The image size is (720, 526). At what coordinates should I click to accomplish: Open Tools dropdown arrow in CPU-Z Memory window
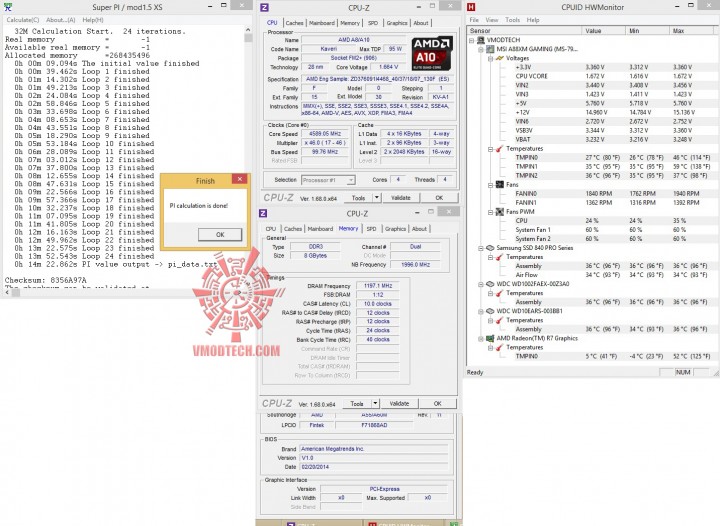click(375, 403)
